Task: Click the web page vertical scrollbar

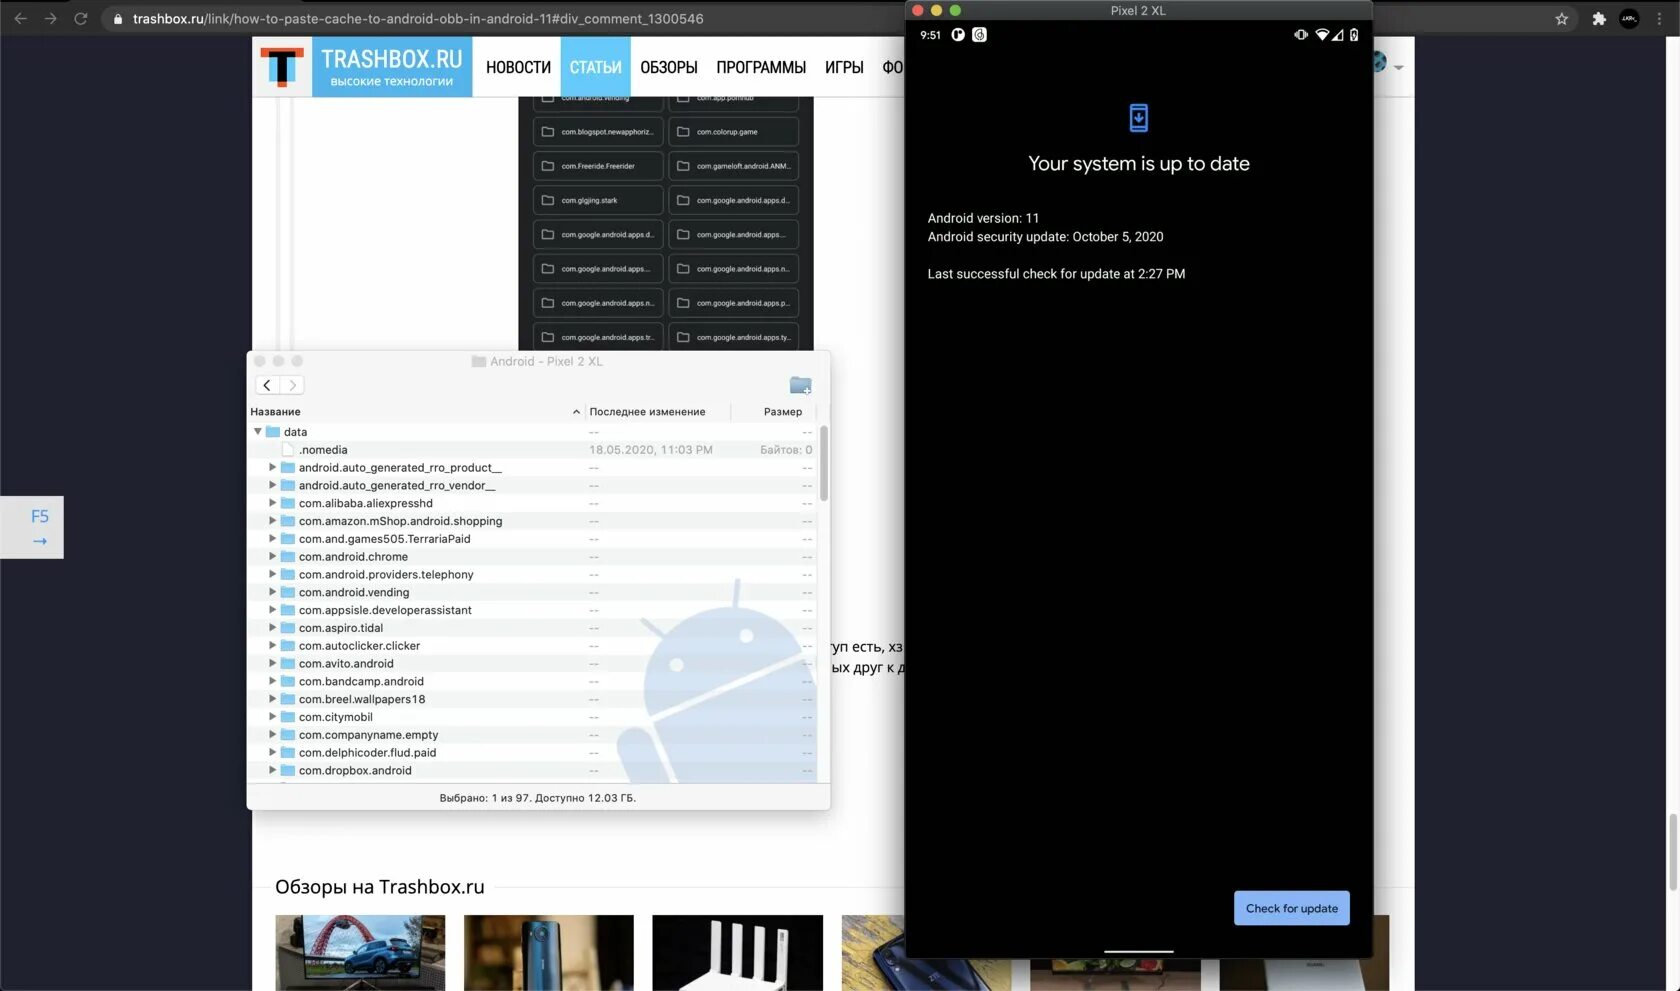Action: pyautogui.click(x=1673, y=852)
